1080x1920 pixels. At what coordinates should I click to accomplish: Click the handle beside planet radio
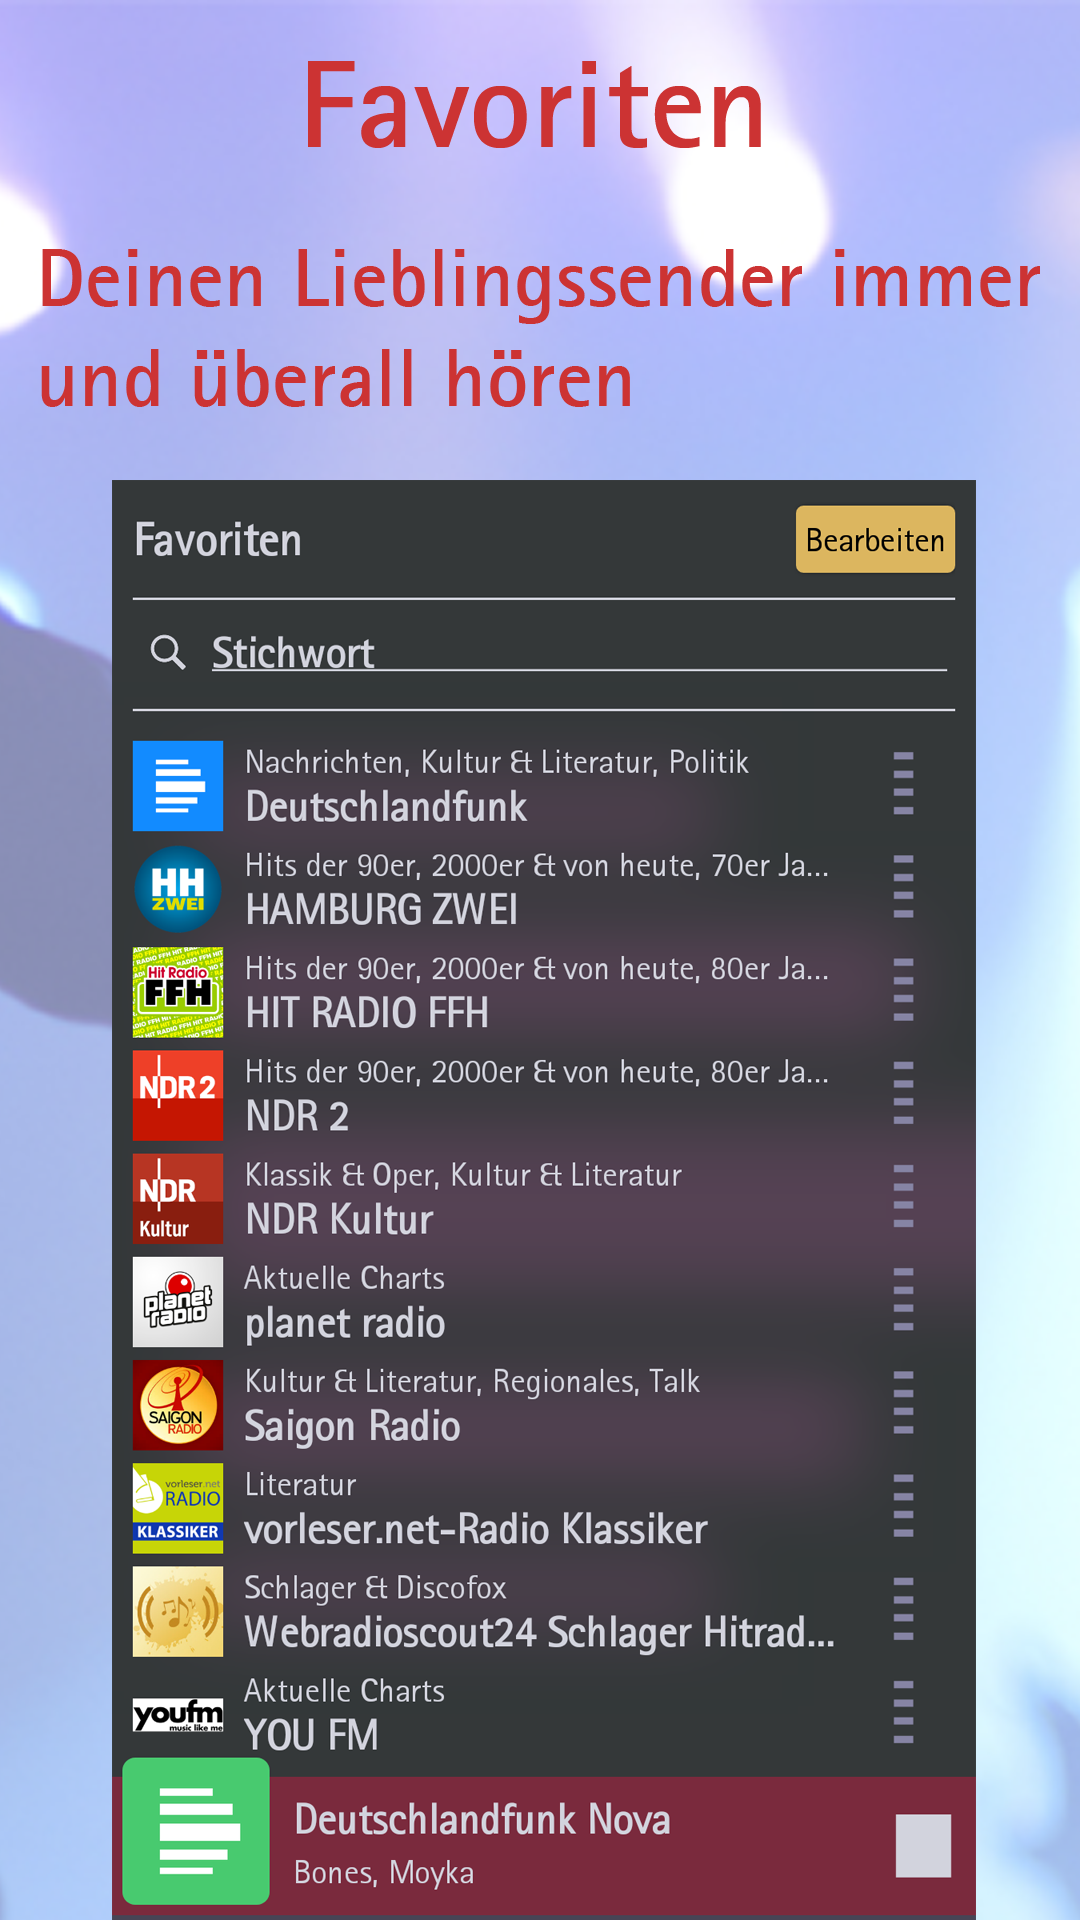coord(903,1300)
